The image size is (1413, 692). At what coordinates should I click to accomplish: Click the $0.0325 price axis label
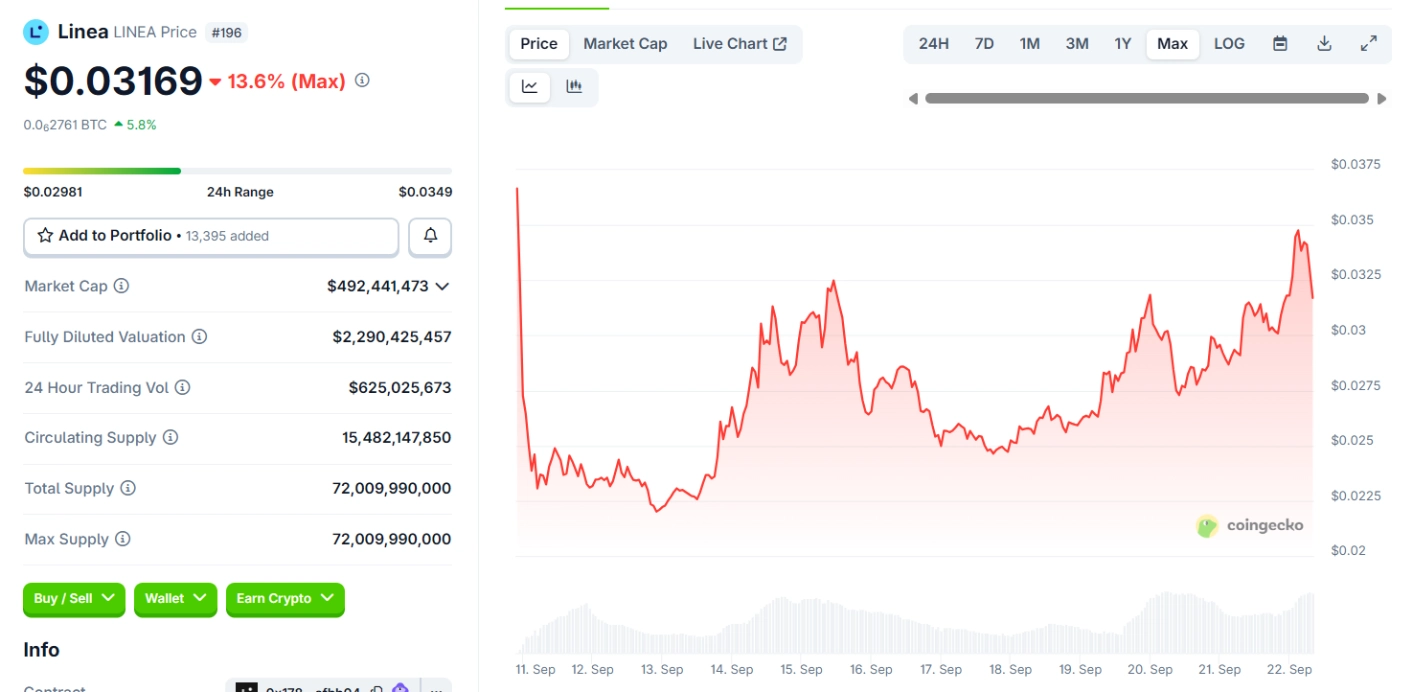pyautogui.click(x=1356, y=274)
